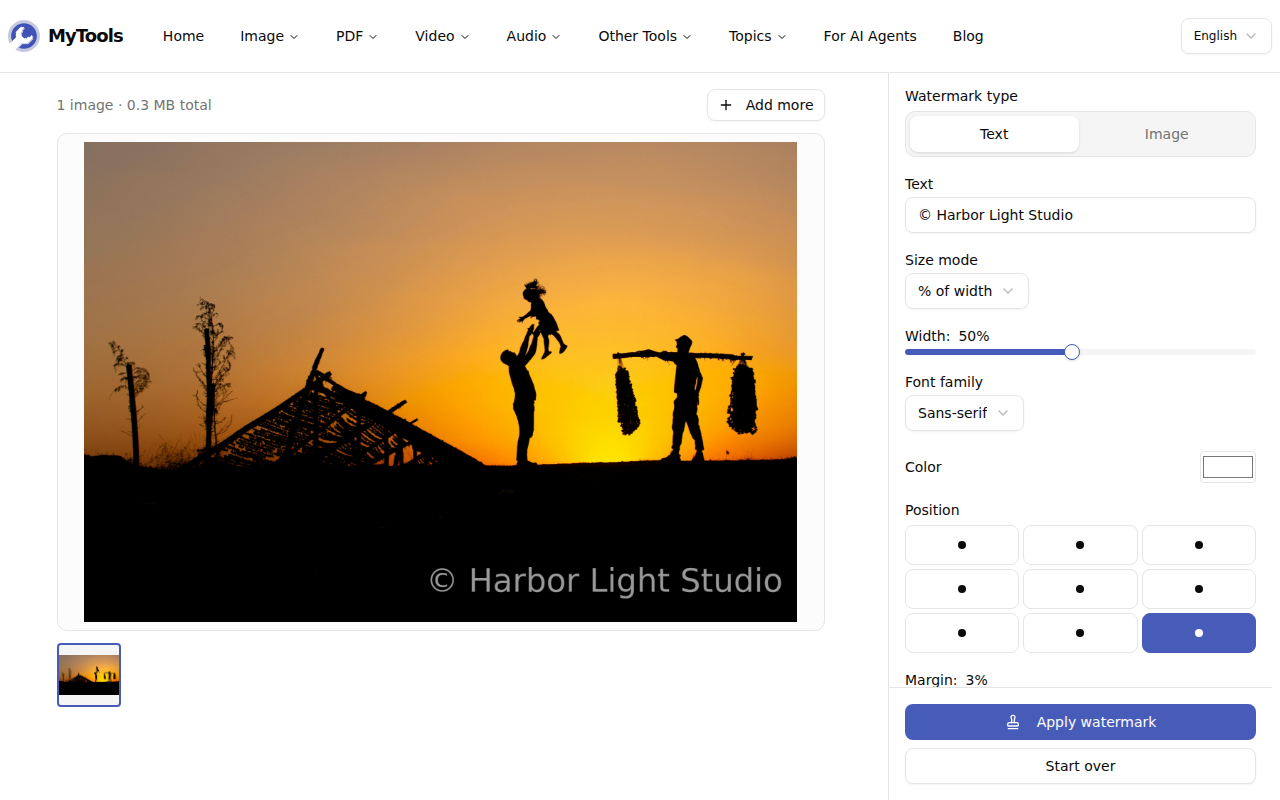Screen dimensions: 1280x800
Task: Select the bottom-right position option
Action: [1199, 633]
